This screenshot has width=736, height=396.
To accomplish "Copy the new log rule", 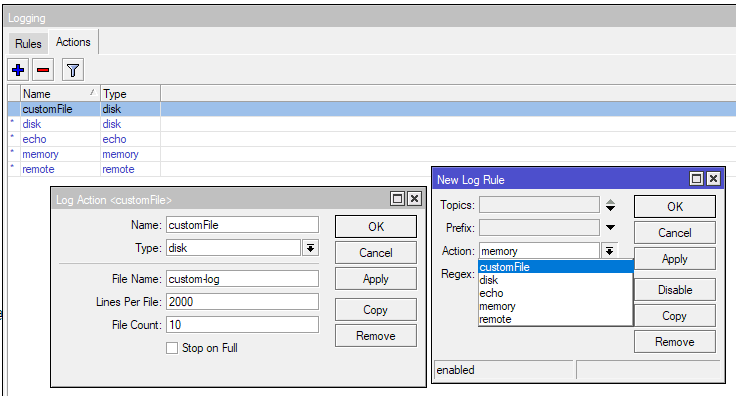I will (x=675, y=316).
